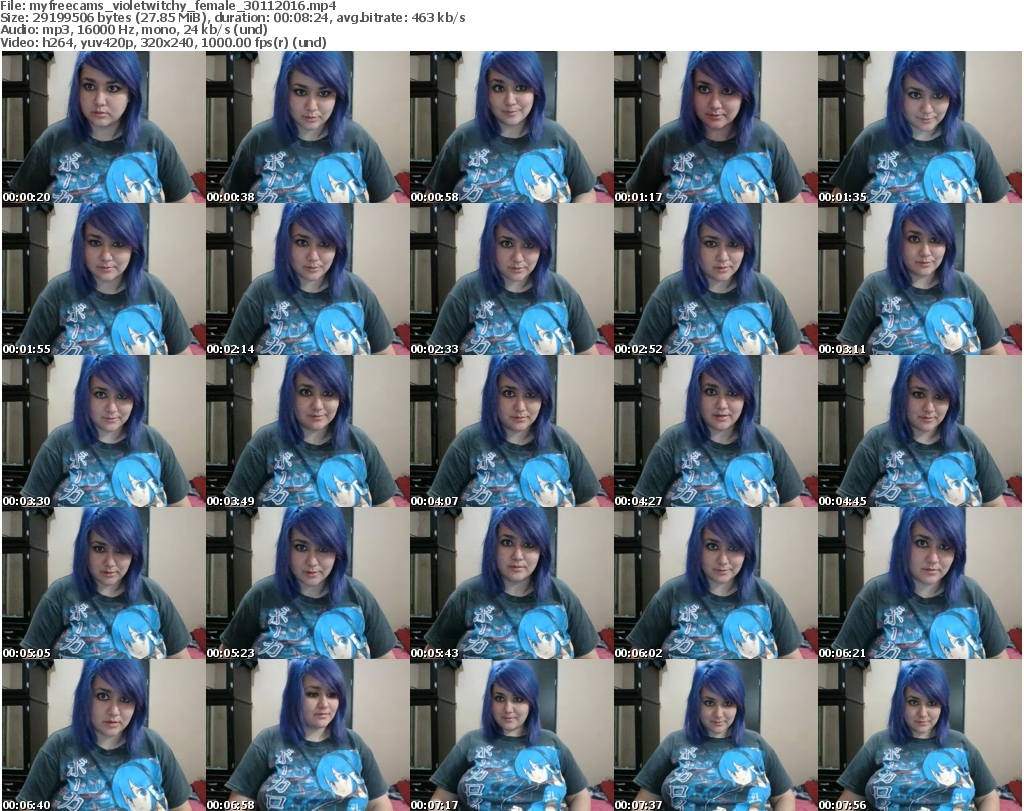Select the thumbnail stamped 00:04:07

511,432
